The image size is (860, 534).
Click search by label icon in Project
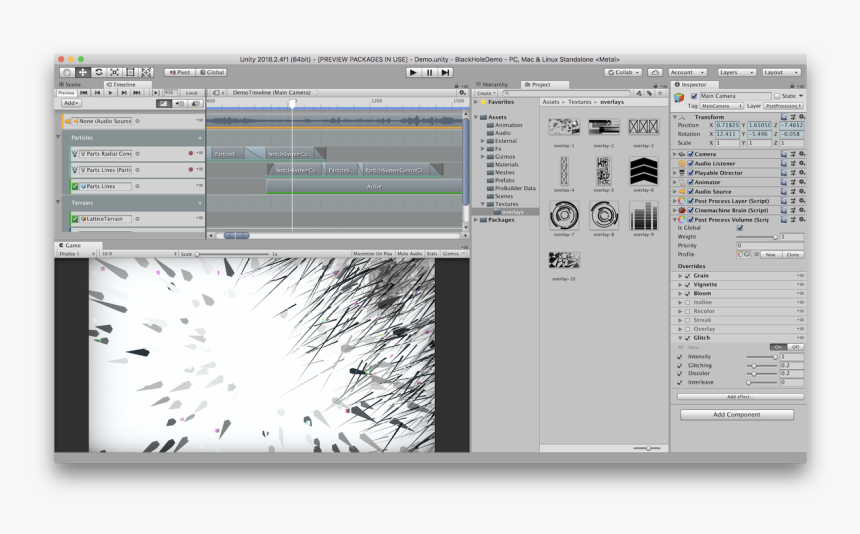(649, 93)
